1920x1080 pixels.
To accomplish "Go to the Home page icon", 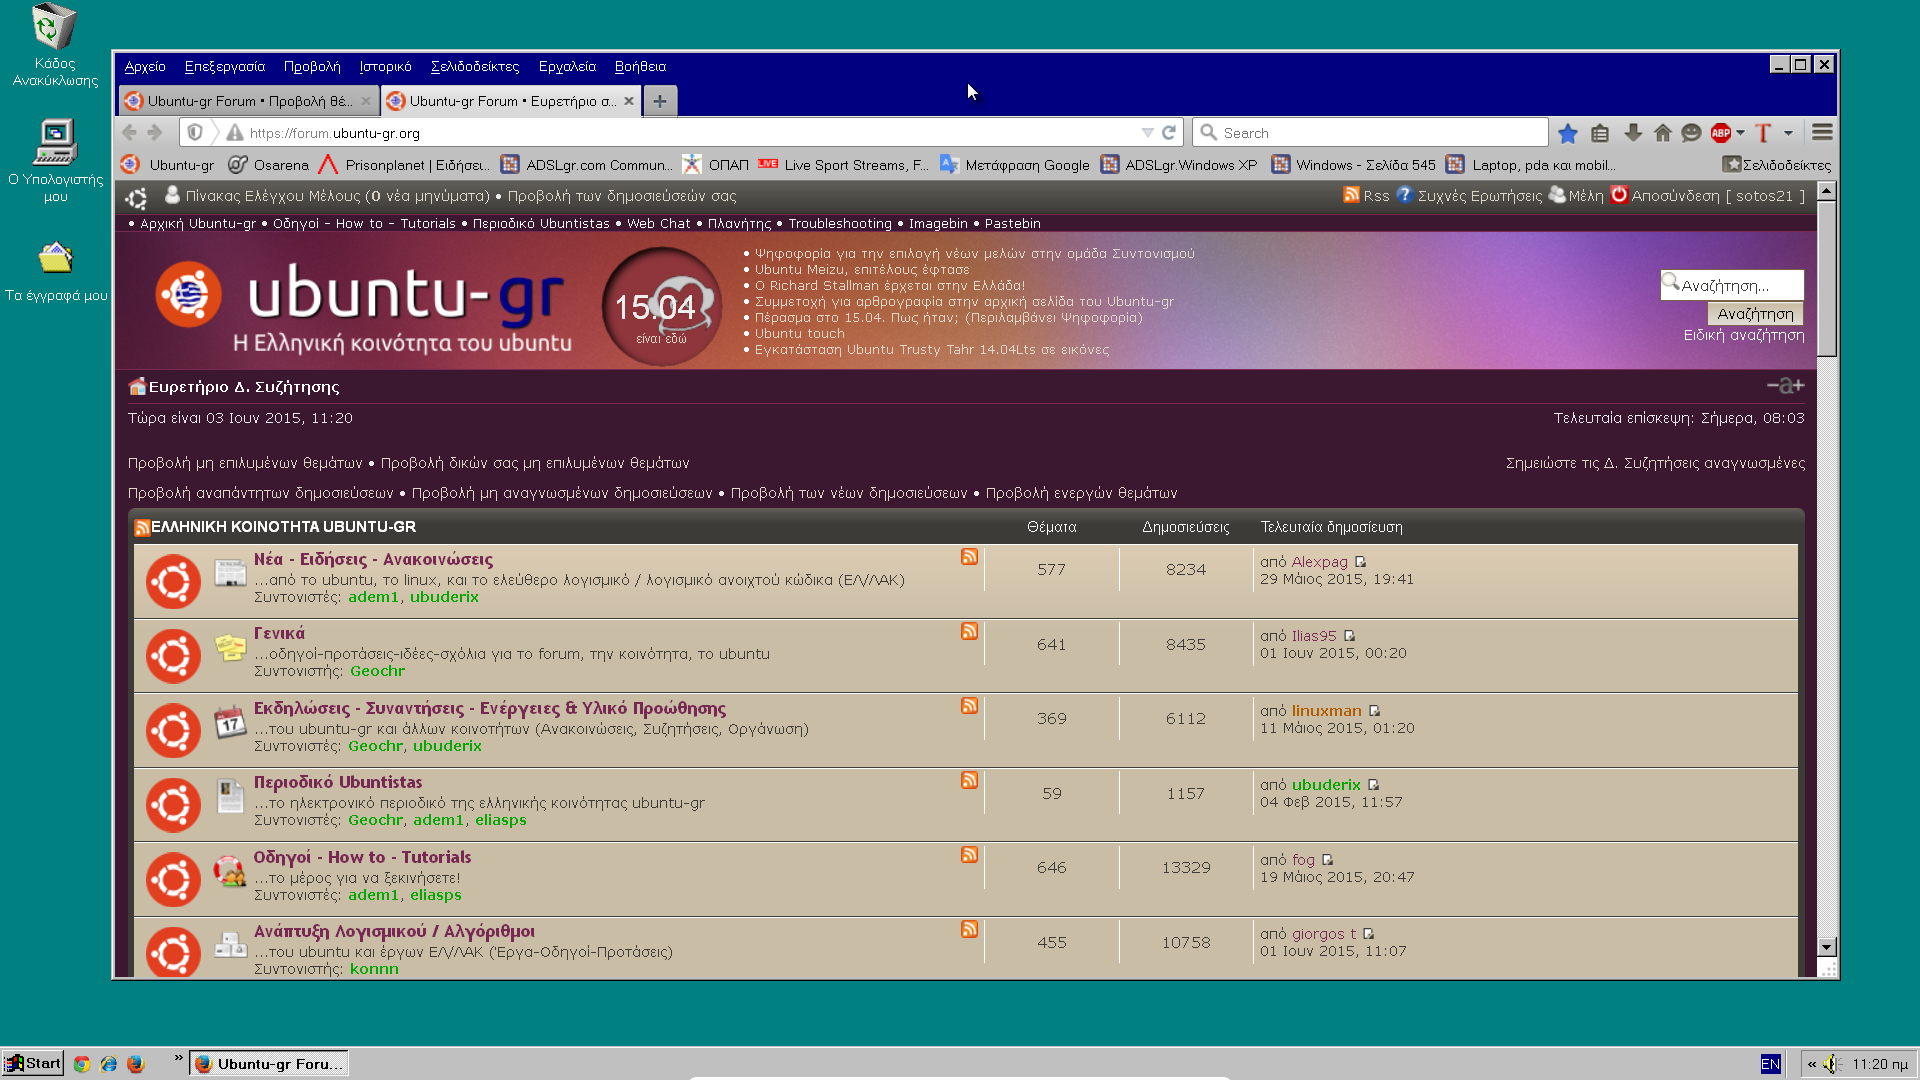I will tap(1662, 133).
